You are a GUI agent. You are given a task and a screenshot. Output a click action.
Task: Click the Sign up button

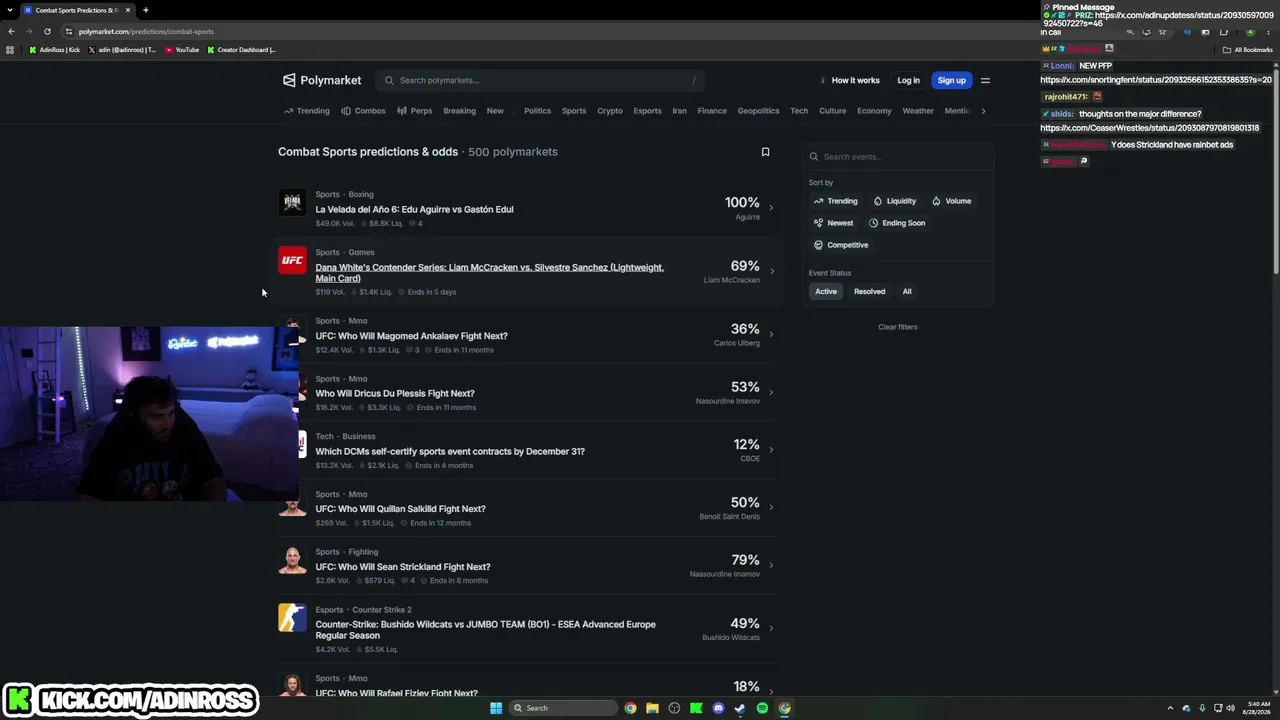951,80
